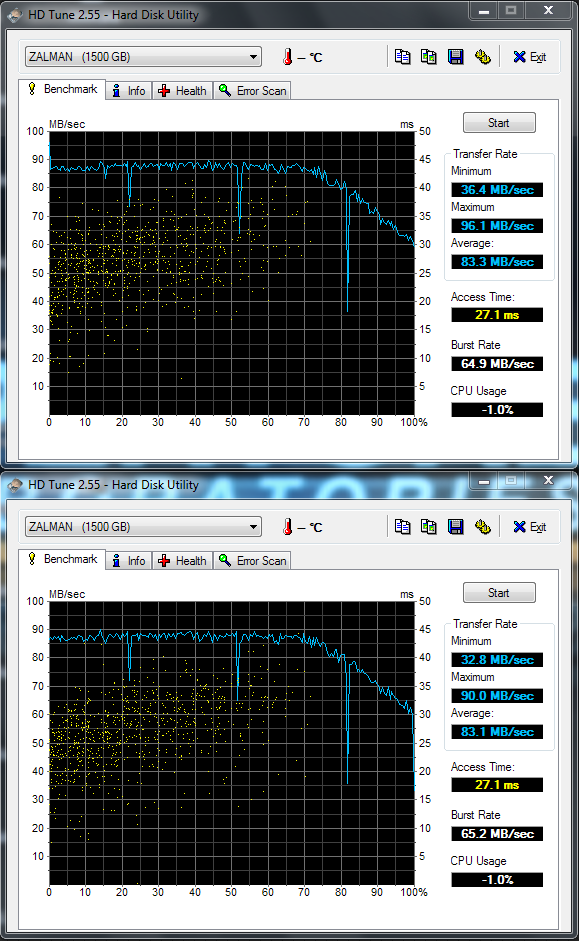Viewport: 579px width, 941px height.
Task: Click save floppy icon in bottom window
Action: coord(455,527)
